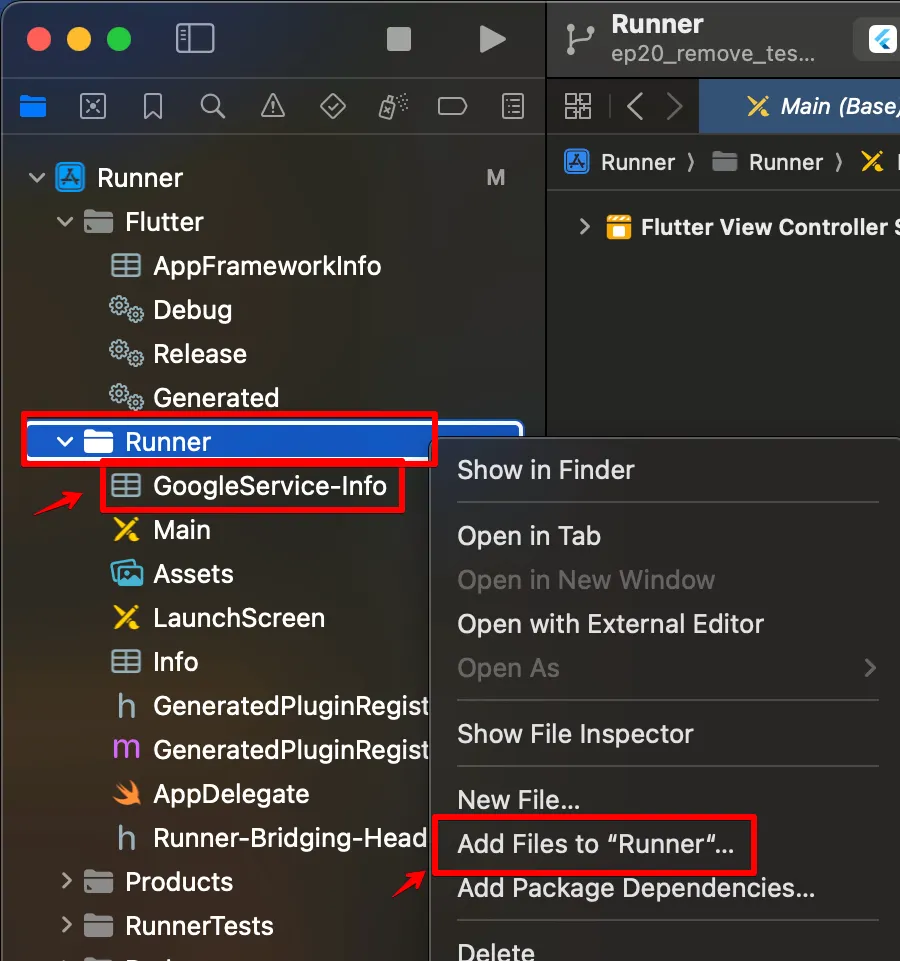This screenshot has height=961, width=900.
Task: Select the Main (Base) editor tab
Action: pyautogui.click(x=799, y=106)
